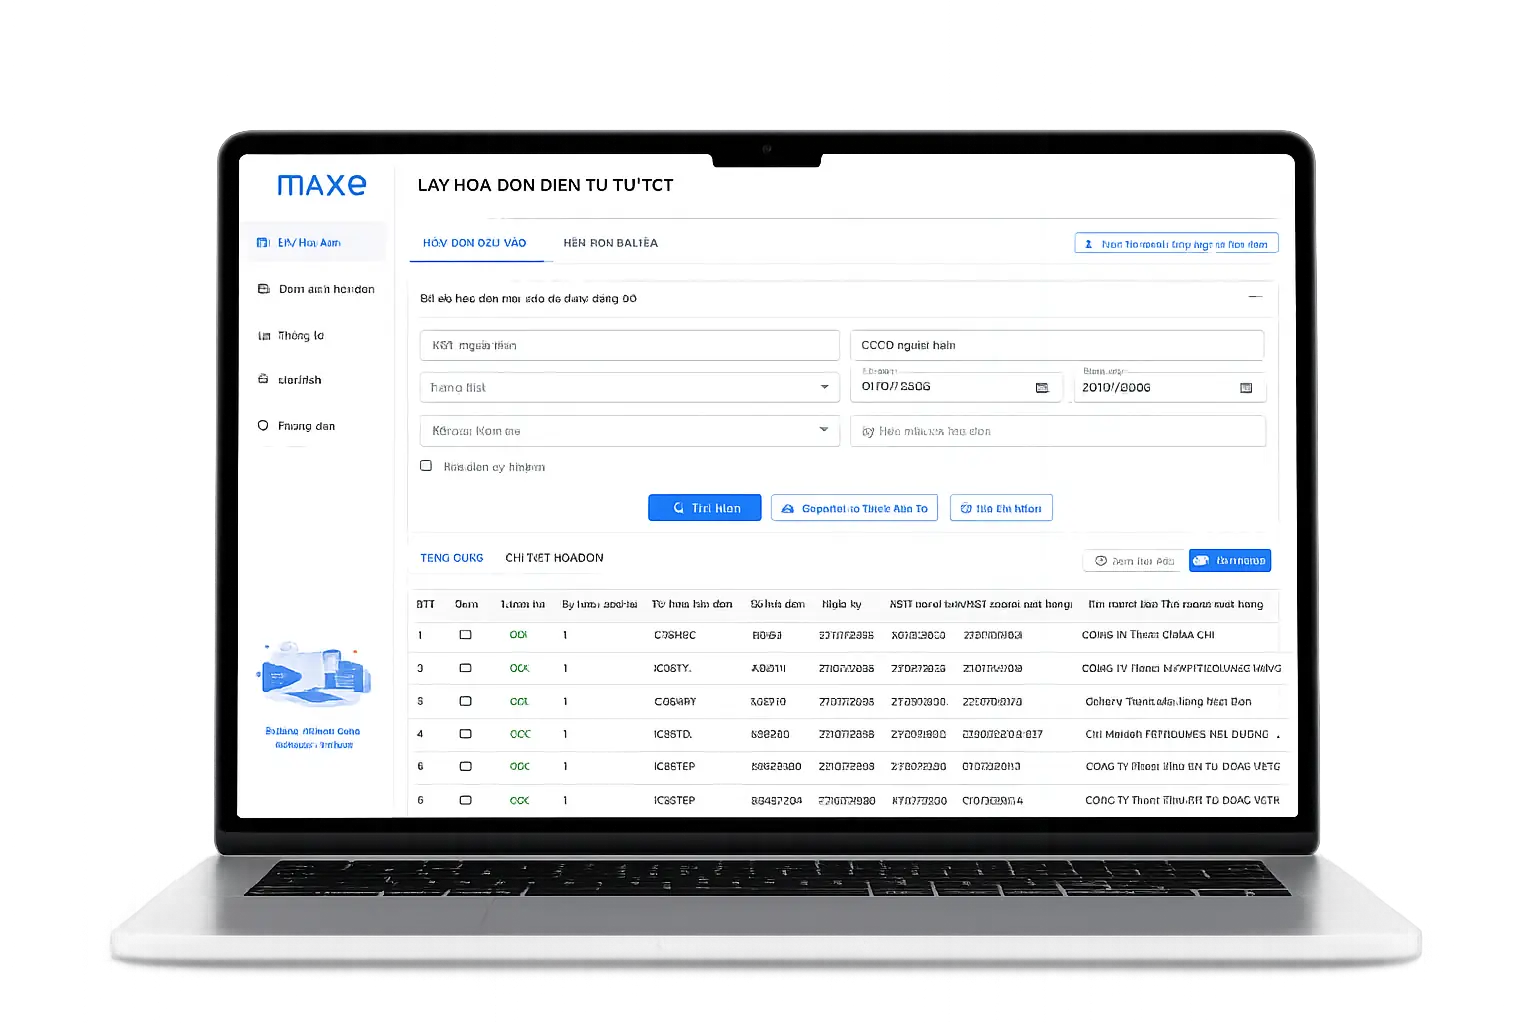Switch to the 'CHI TNET HOADON' tab
Viewport: 1536px width, 1024px height.
coord(554,558)
